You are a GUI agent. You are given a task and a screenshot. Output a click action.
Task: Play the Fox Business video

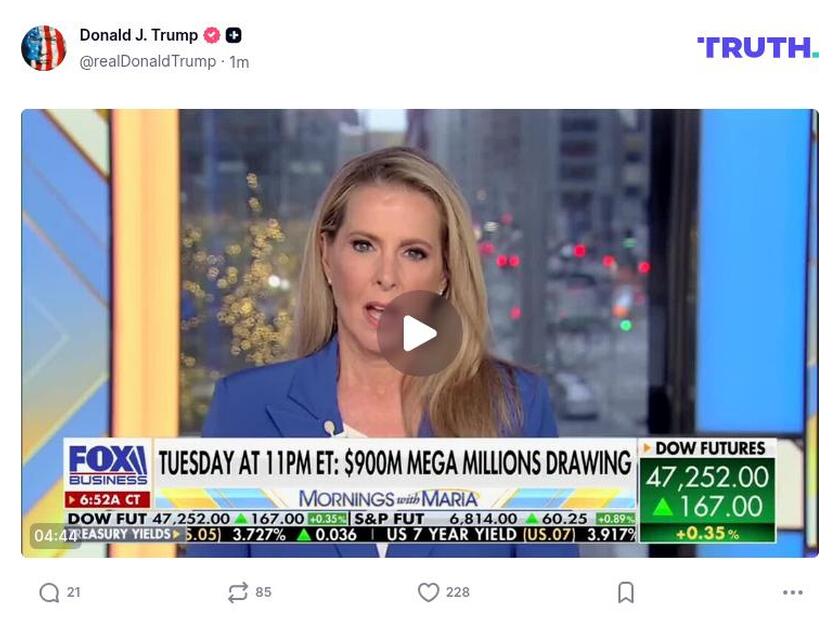click(x=419, y=333)
